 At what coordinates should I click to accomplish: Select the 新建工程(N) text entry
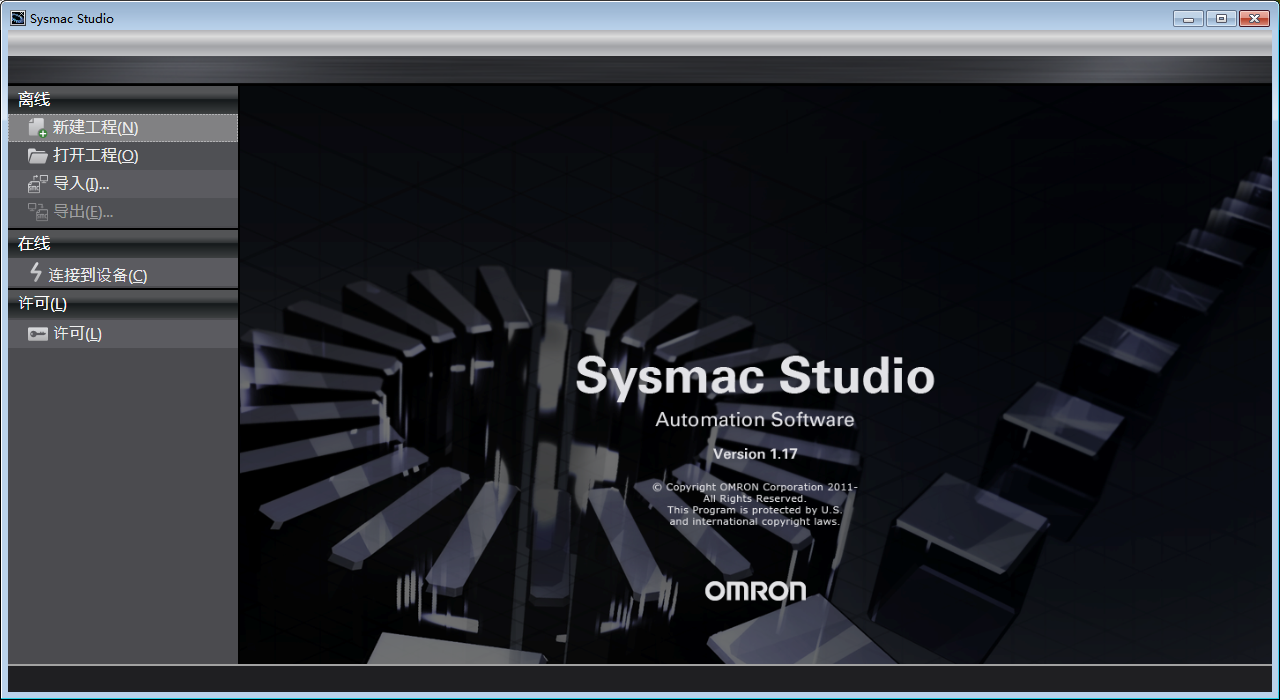click(x=95, y=127)
